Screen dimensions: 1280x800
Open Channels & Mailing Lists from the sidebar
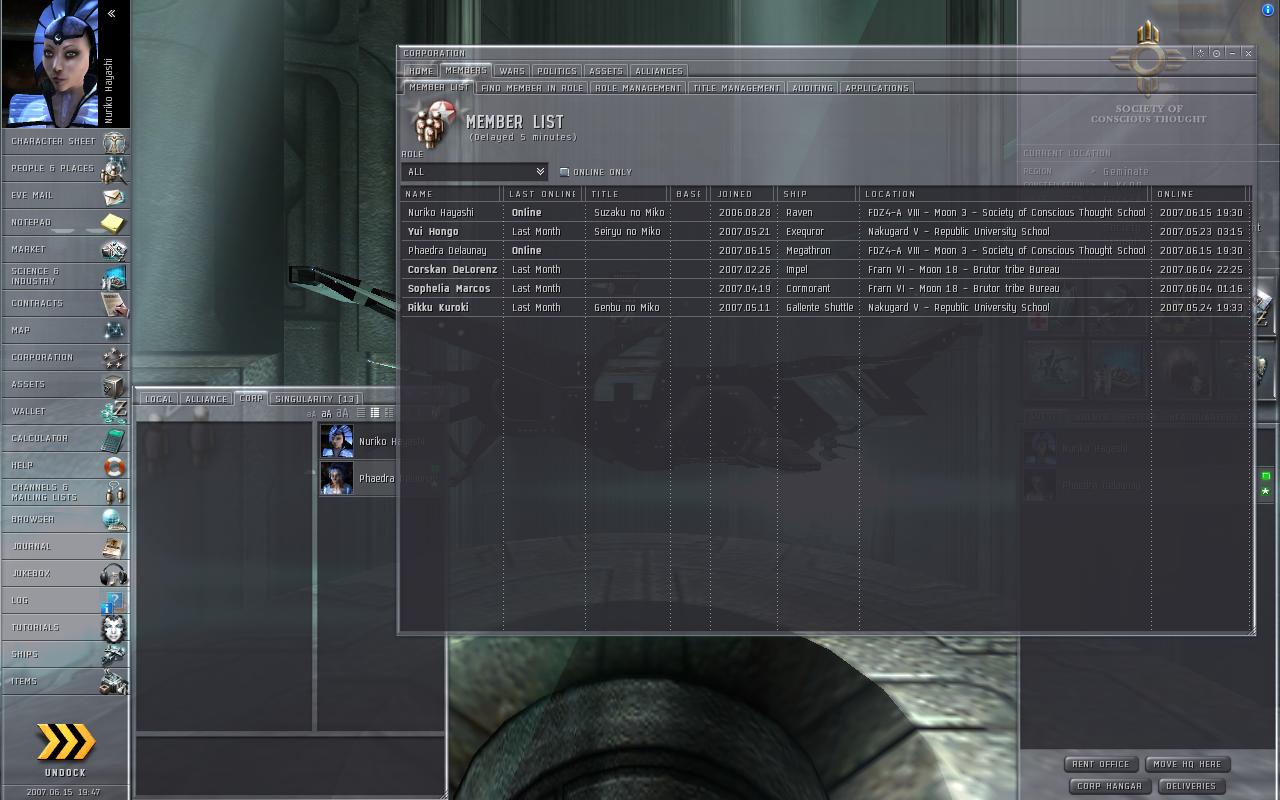pyautogui.click(x=65, y=492)
